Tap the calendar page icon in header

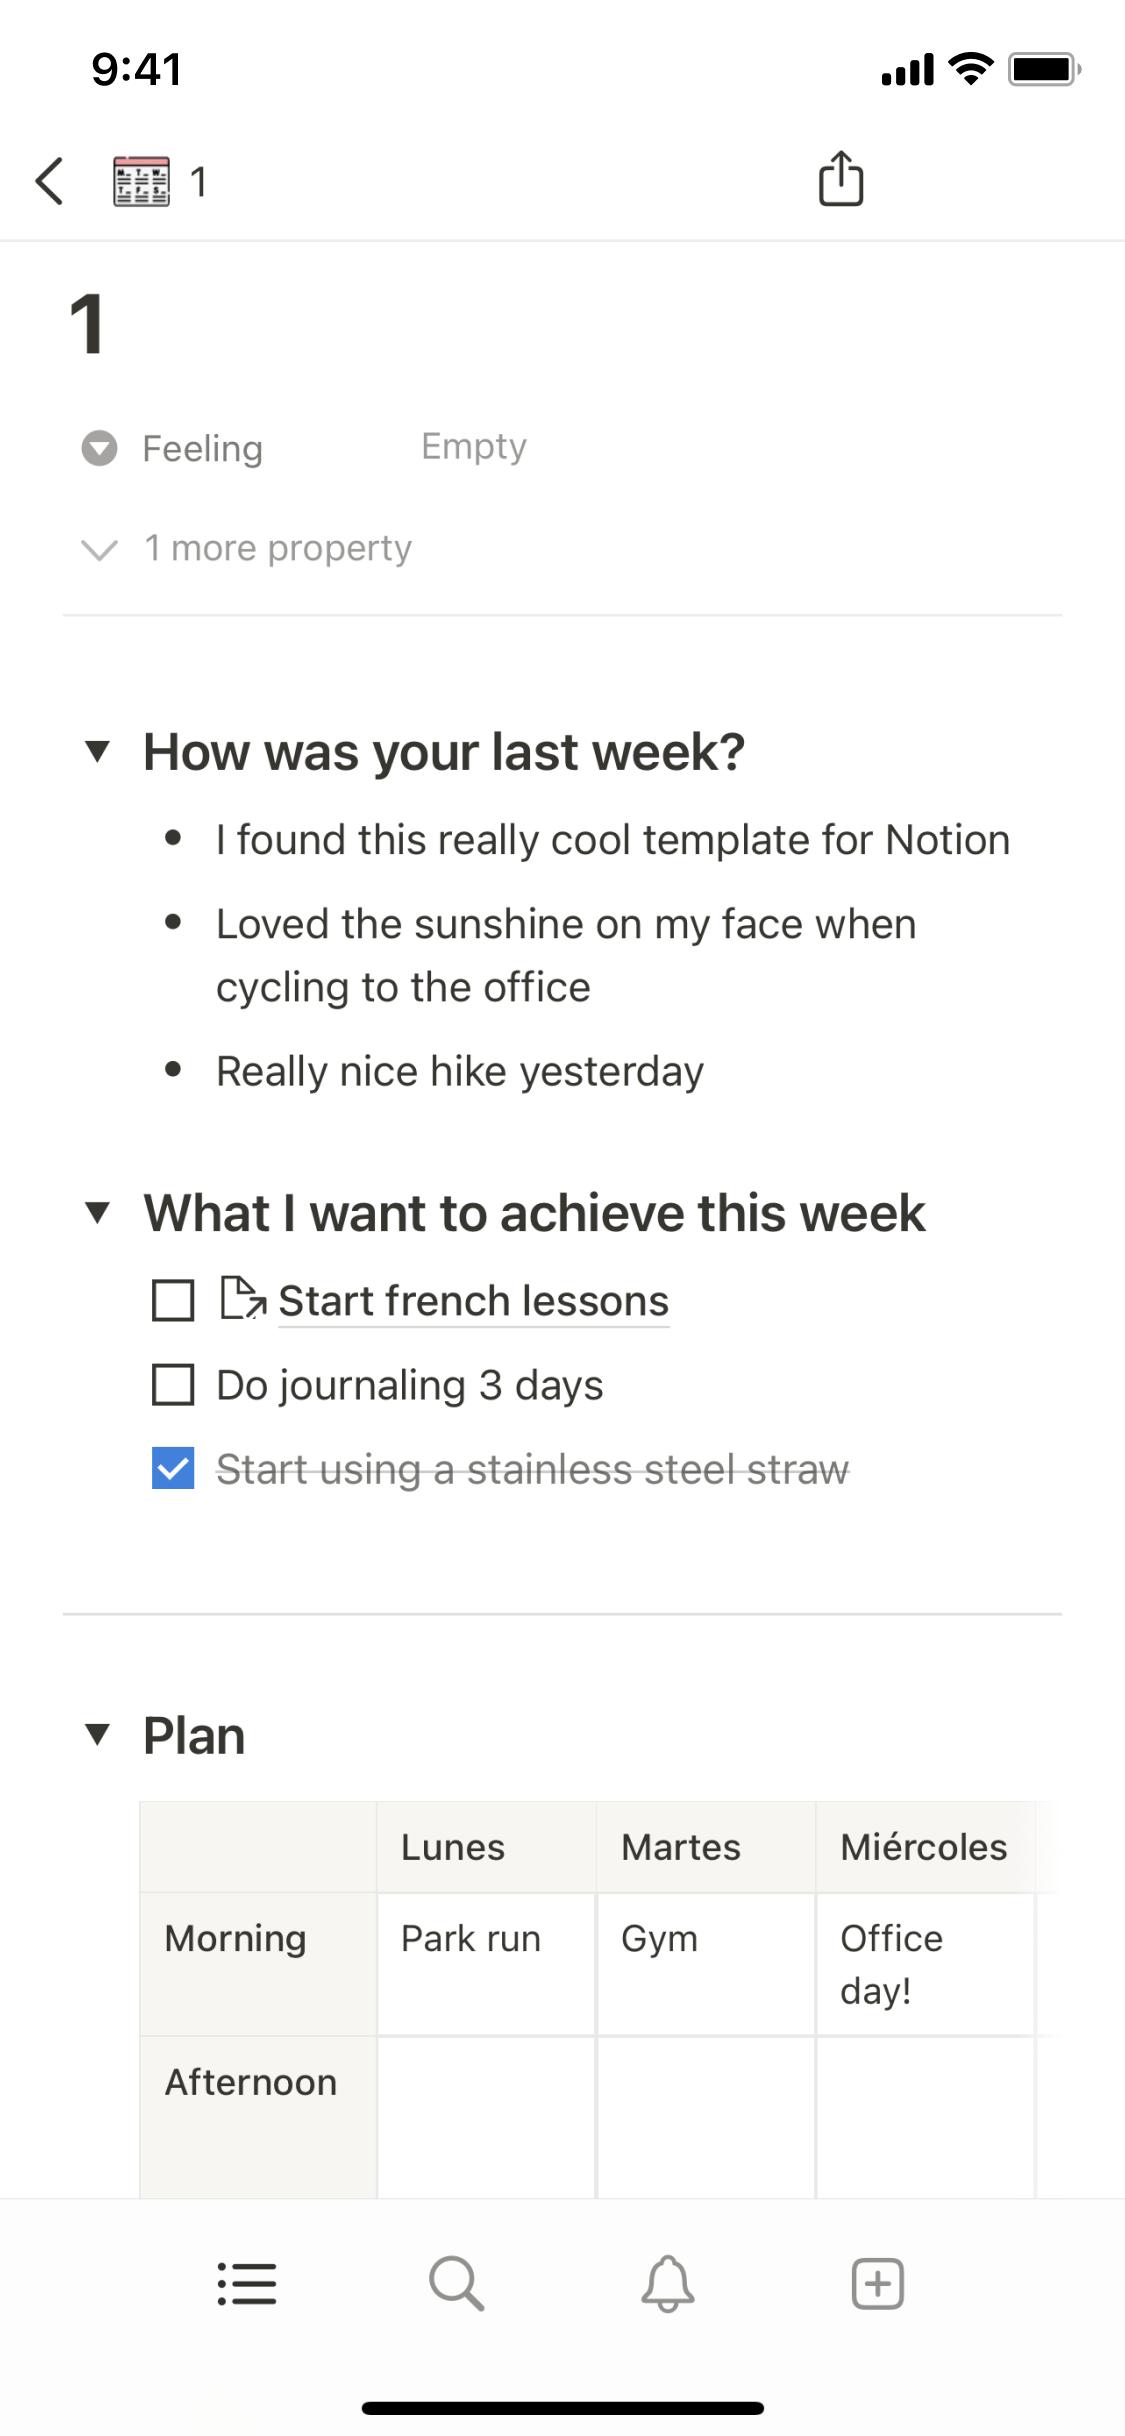(x=141, y=181)
